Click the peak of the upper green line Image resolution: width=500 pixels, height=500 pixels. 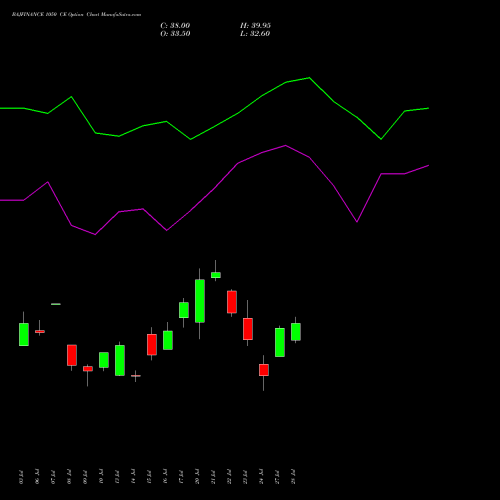(x=309, y=78)
